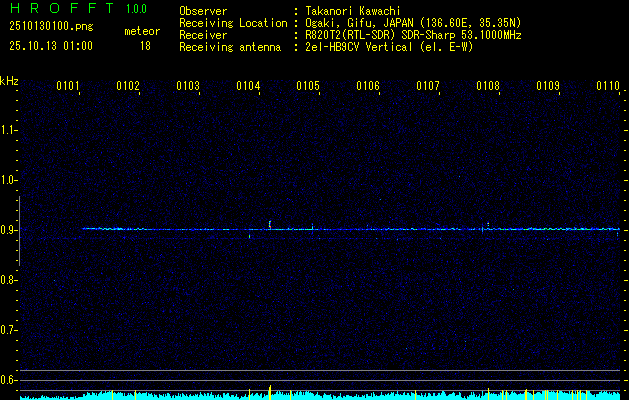Click the meteor count value 18
The image size is (629, 400).
145,46
